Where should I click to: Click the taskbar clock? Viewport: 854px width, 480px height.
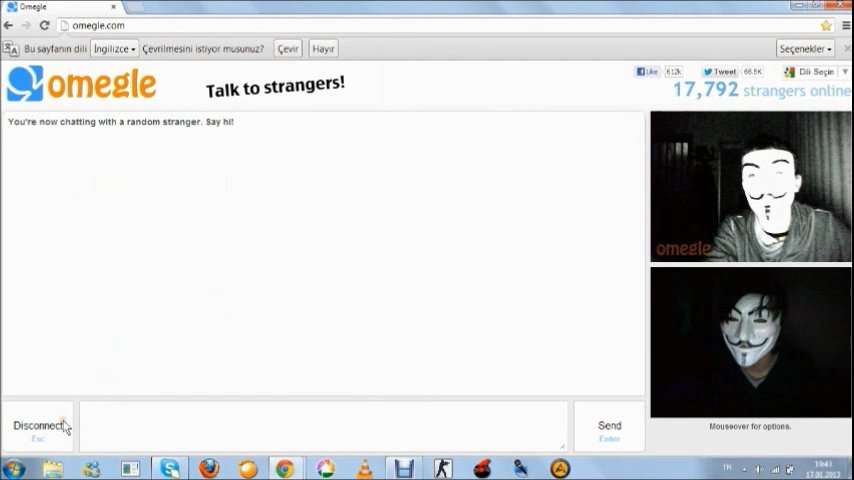coord(824,469)
